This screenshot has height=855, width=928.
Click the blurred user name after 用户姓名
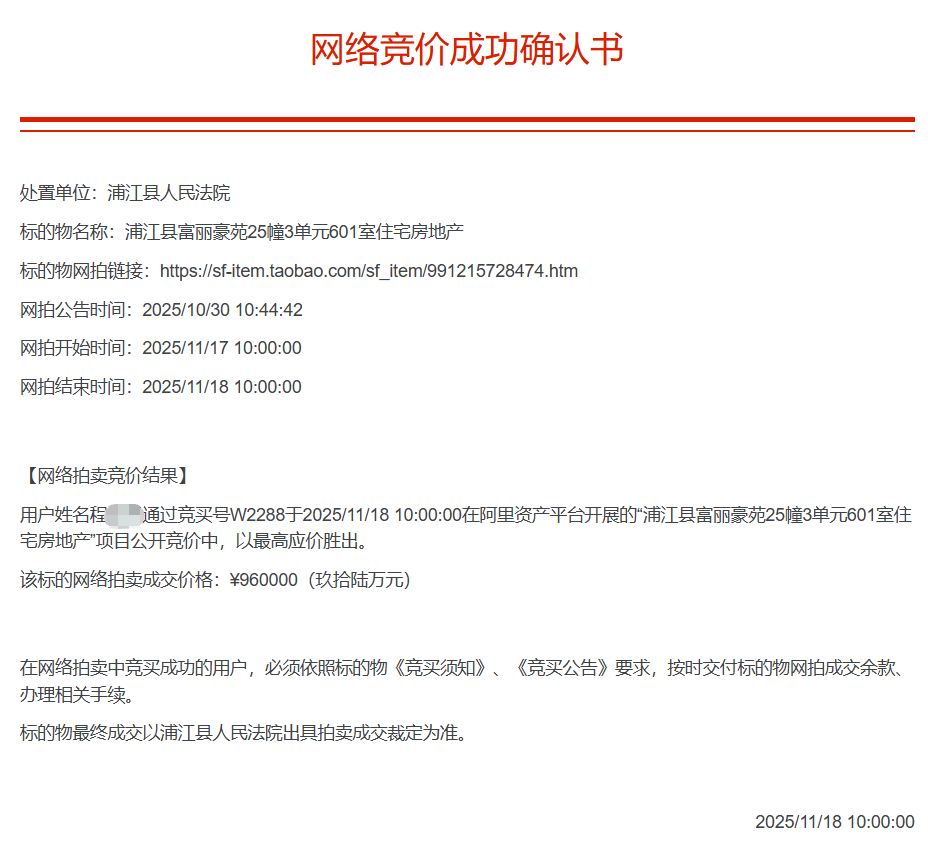tap(124, 516)
